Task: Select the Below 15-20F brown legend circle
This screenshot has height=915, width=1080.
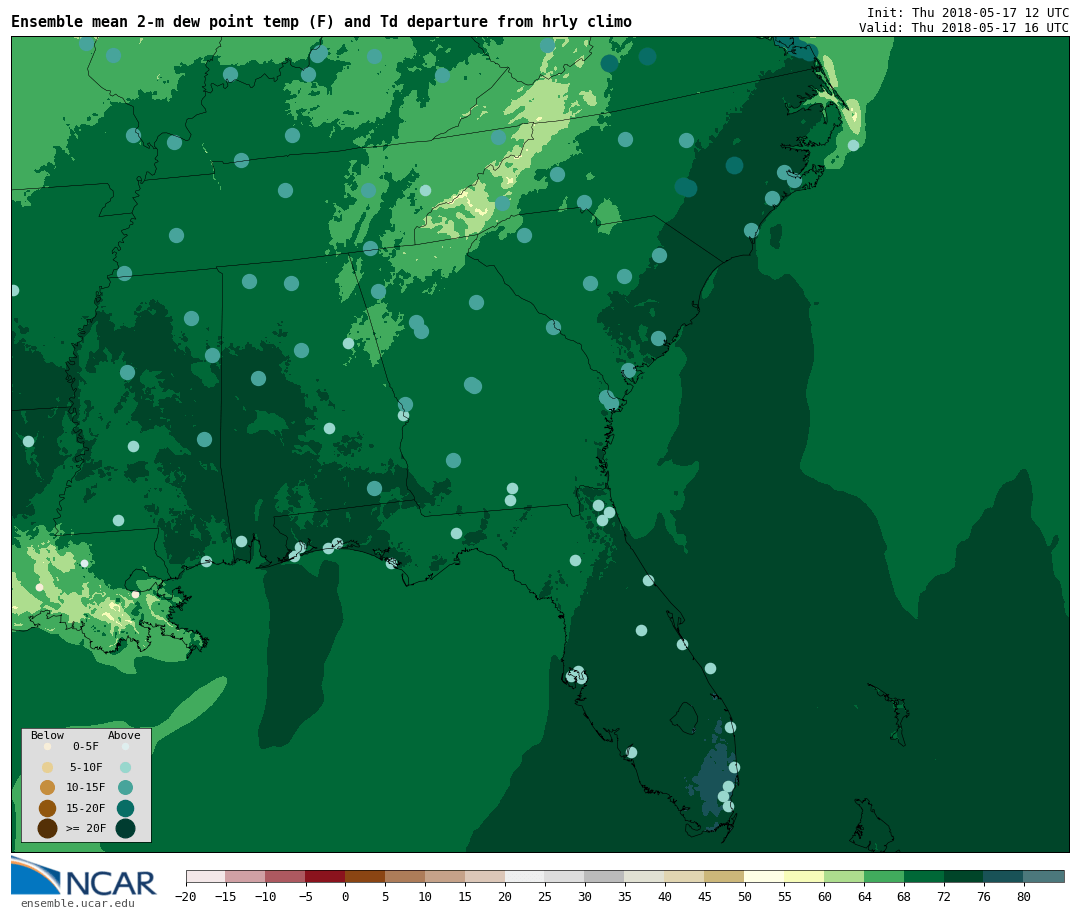Action: 48,808
